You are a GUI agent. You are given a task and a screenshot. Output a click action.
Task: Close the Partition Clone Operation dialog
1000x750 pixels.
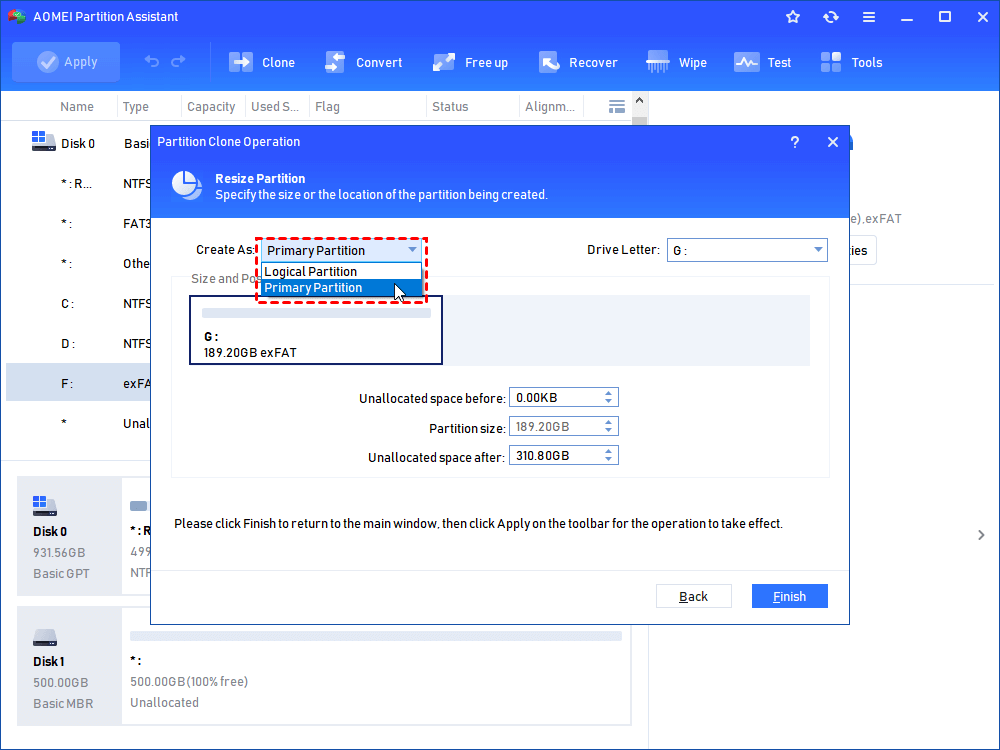point(833,142)
